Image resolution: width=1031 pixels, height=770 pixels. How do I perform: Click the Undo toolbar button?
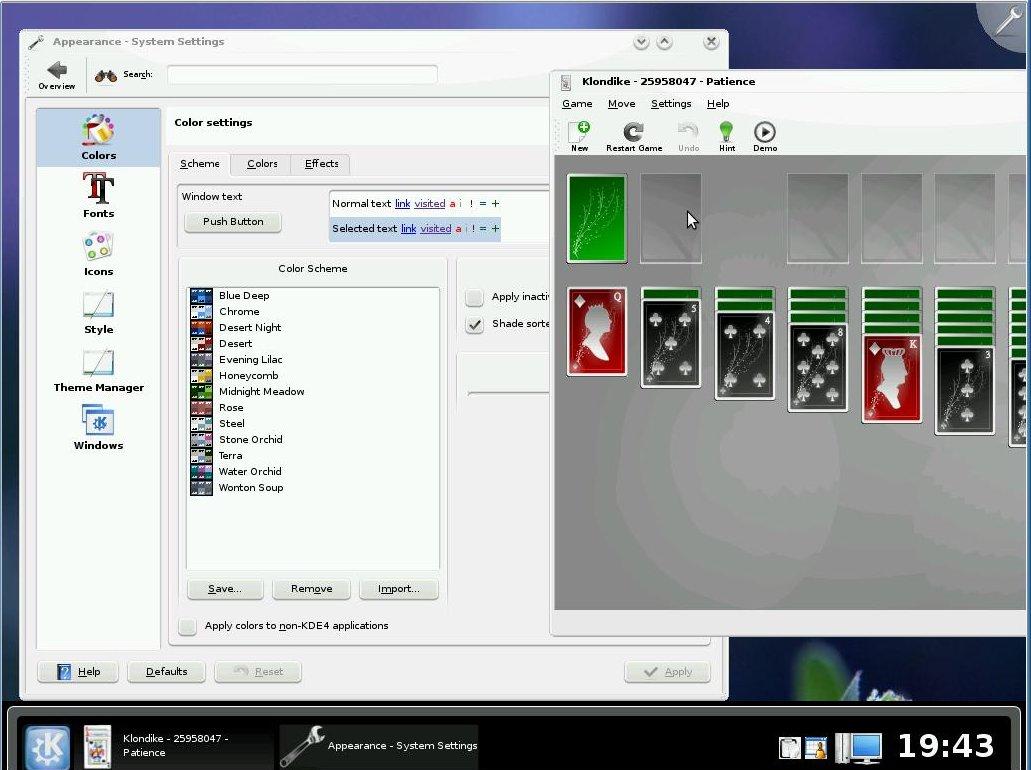pyautogui.click(x=688, y=136)
